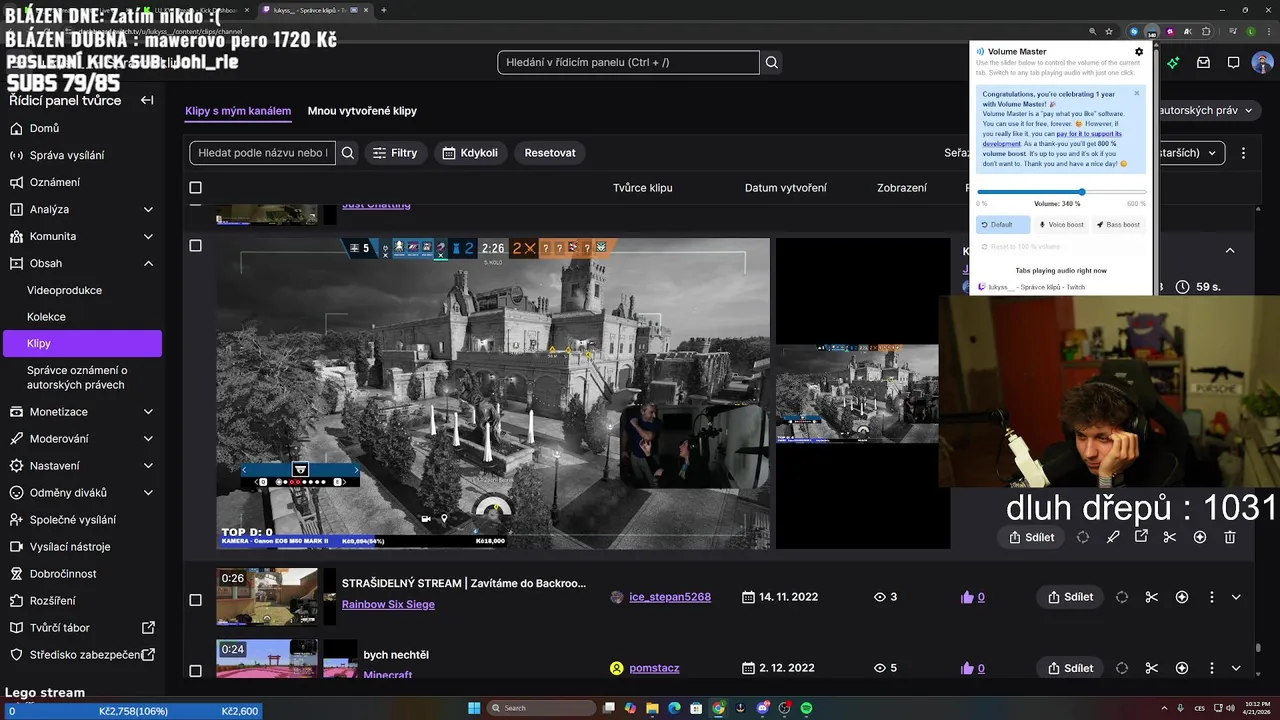
Task: Open the expanded clip in a new window
Action: point(1141,537)
